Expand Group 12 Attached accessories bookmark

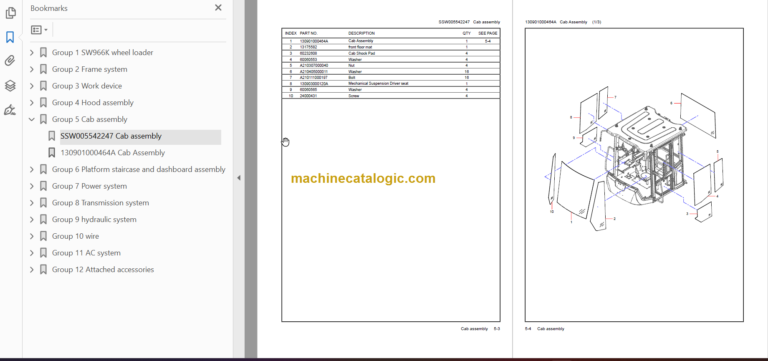pos(32,269)
